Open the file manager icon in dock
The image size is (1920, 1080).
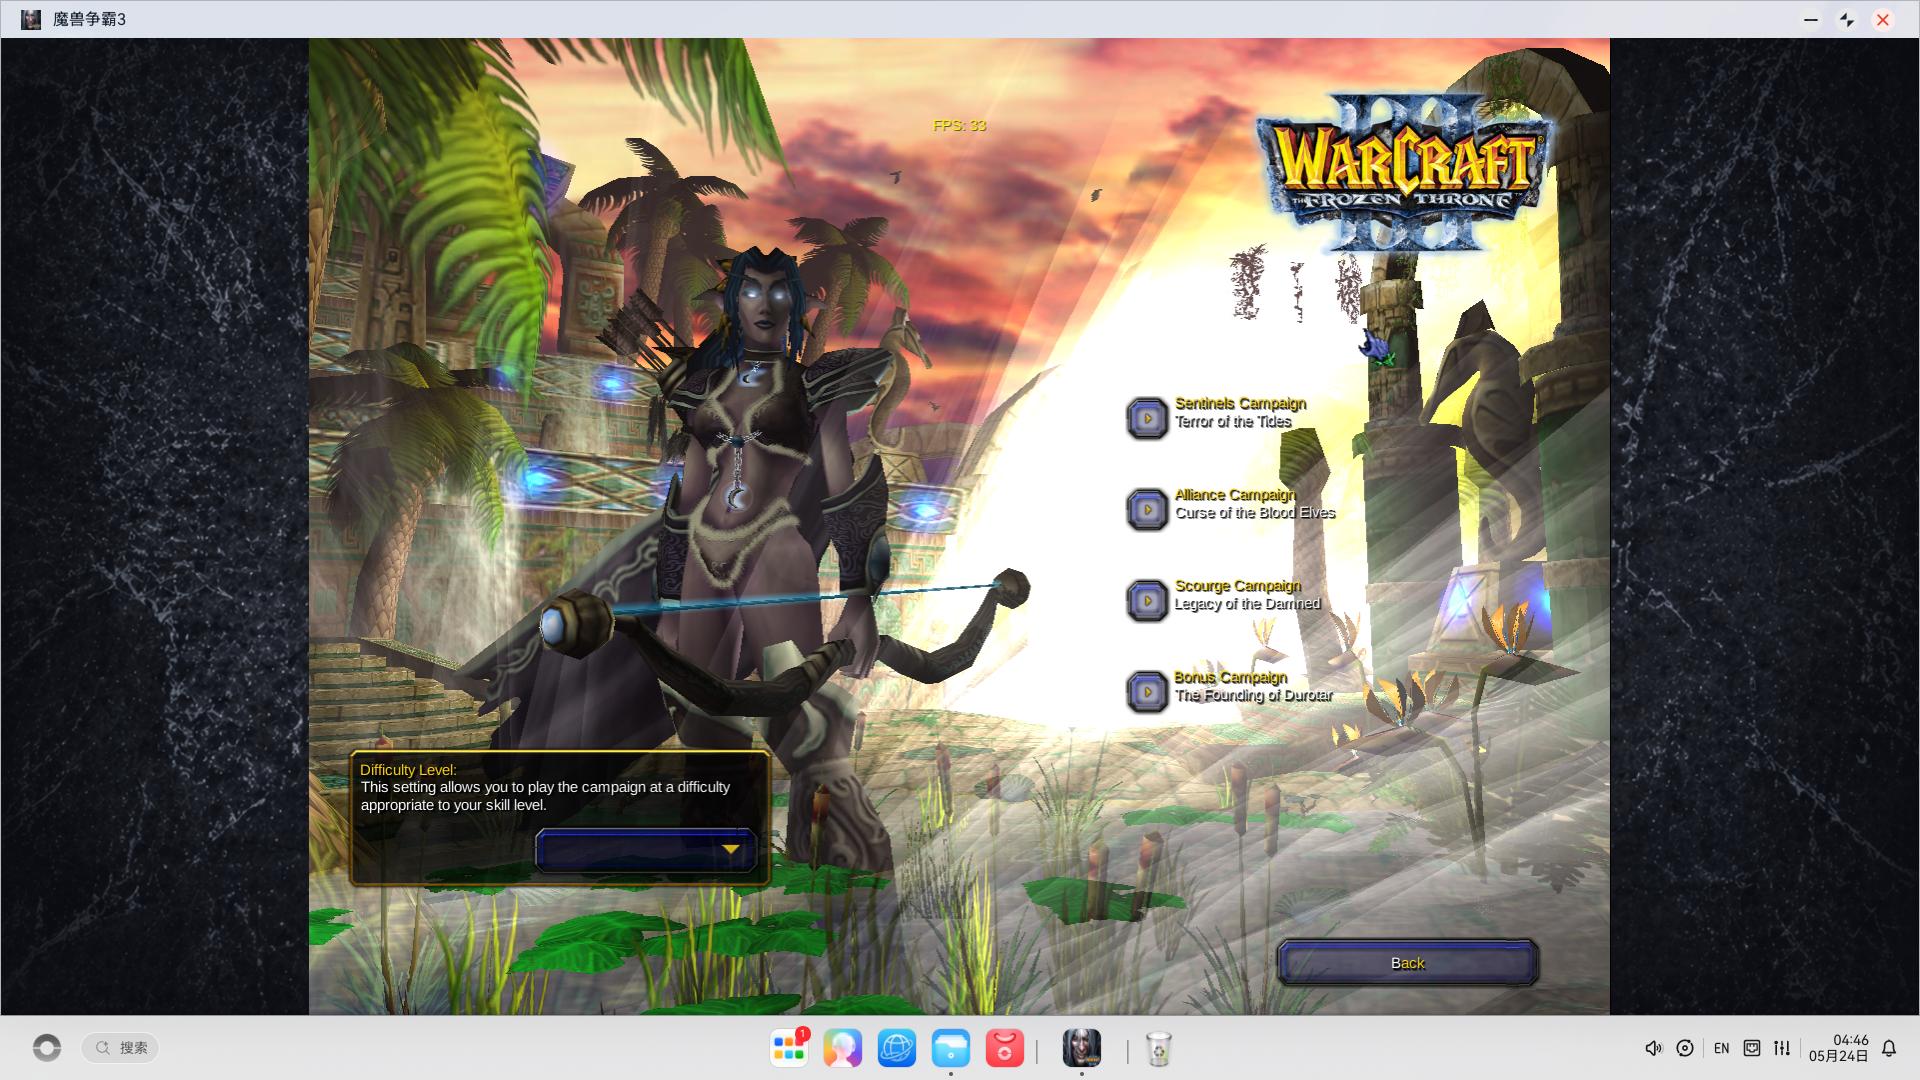(x=951, y=1048)
